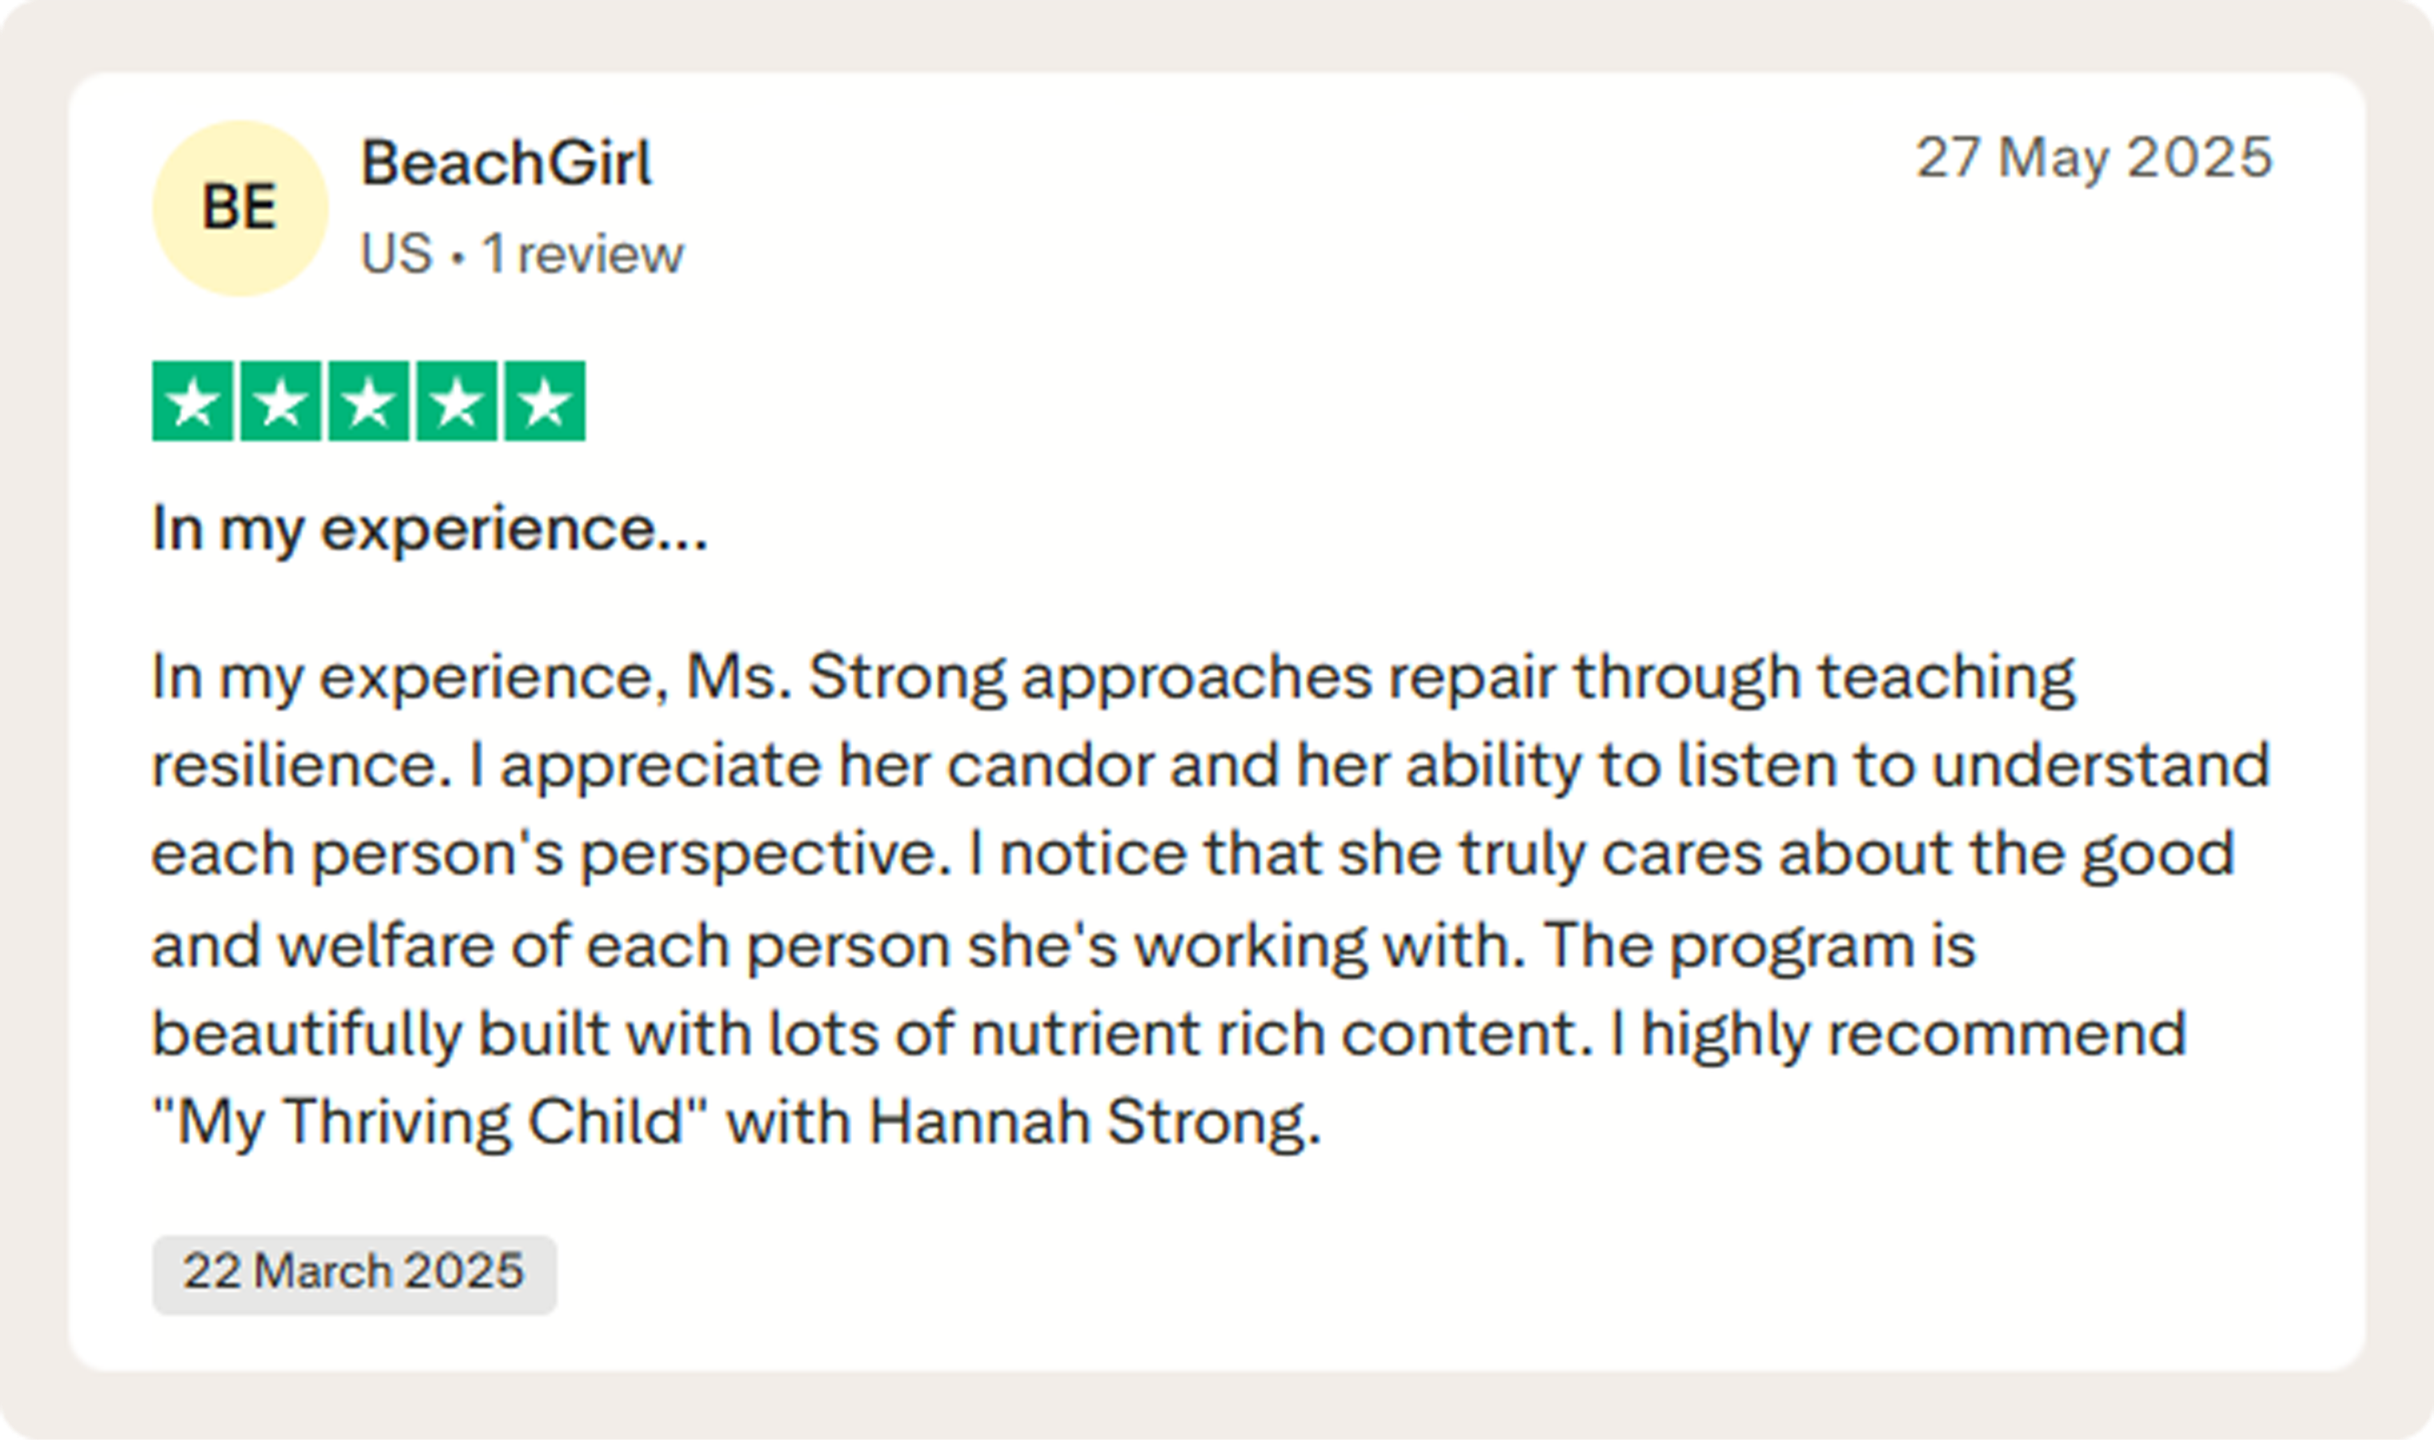Open BeachGirl's reviewer profile name
Viewport: 2434px width, 1440px height.
point(506,163)
